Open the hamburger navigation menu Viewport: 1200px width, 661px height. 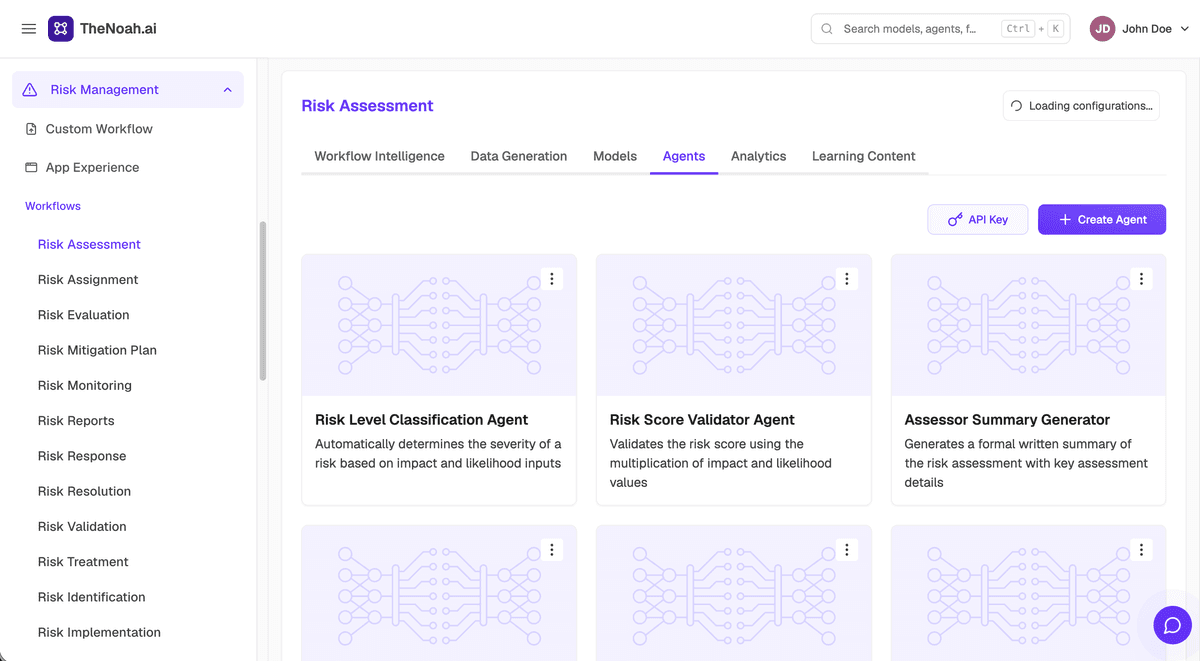point(29,29)
